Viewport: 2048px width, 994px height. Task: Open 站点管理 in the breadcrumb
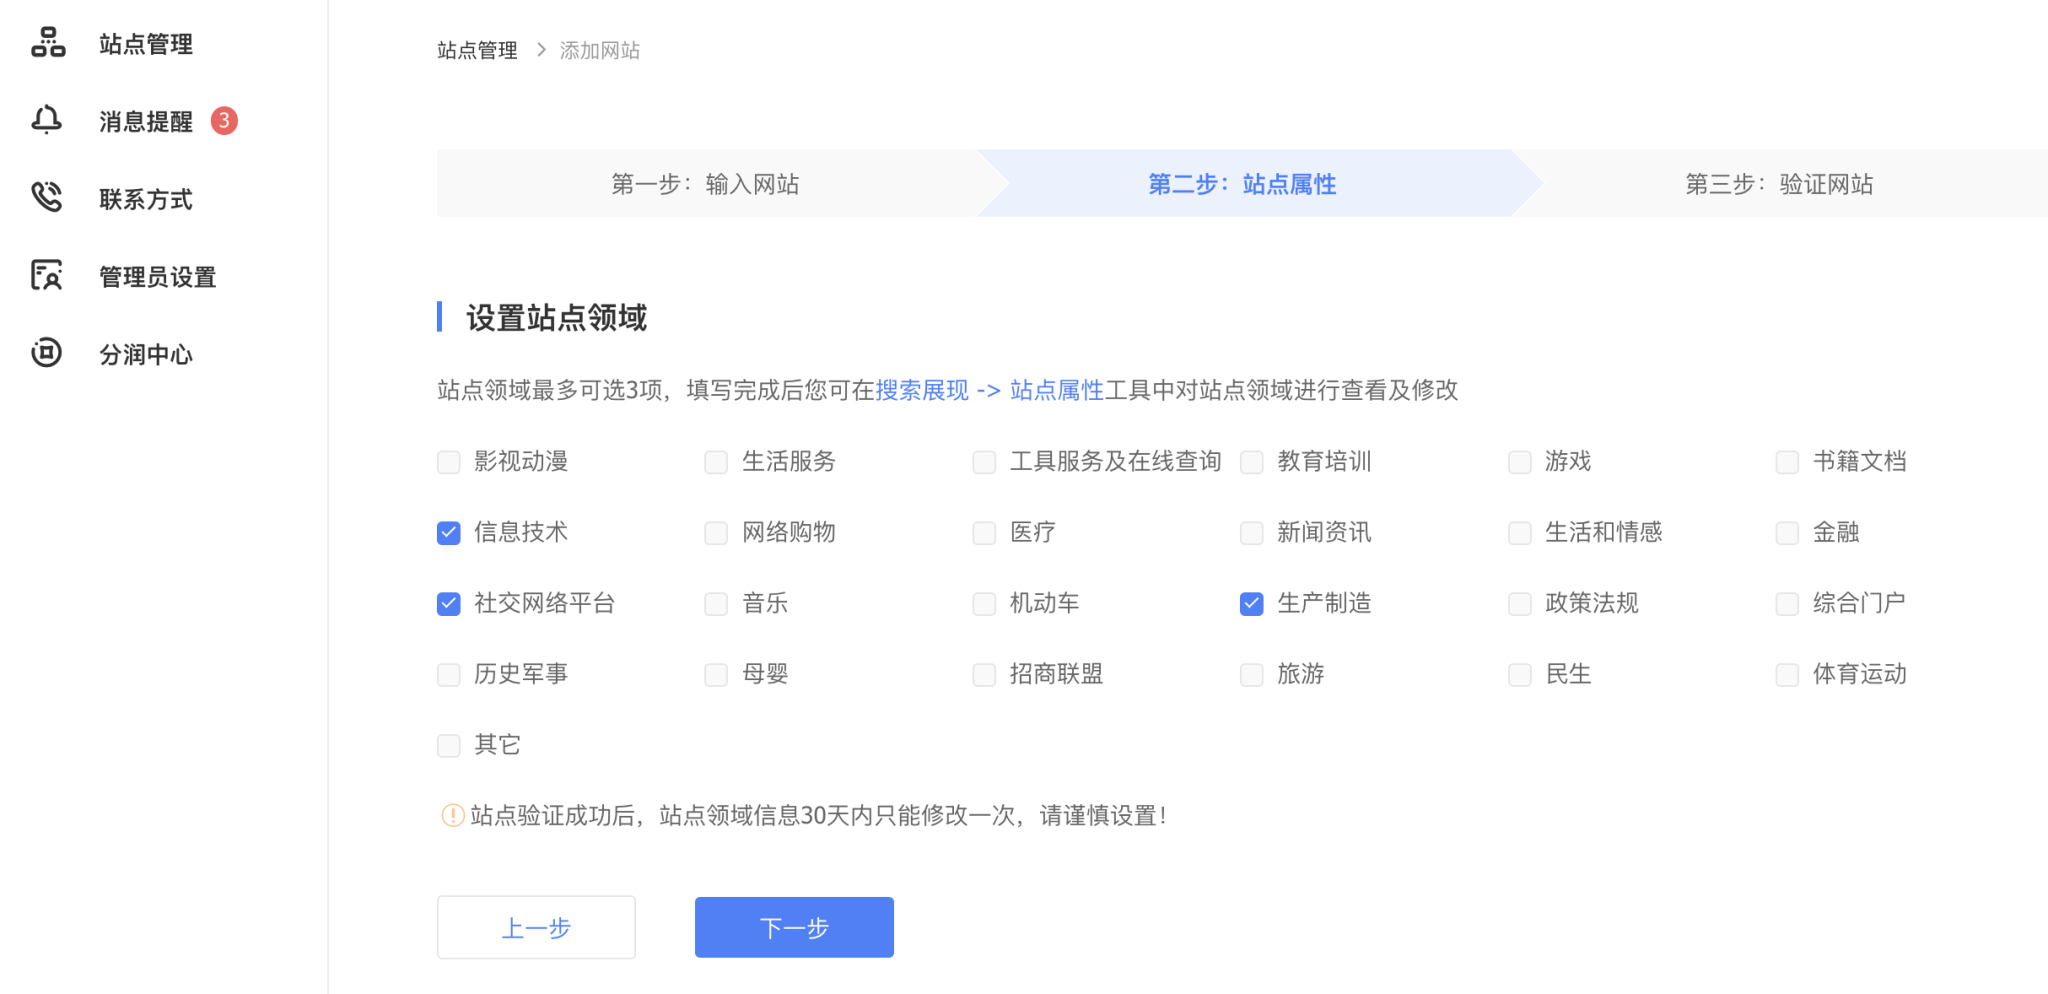pos(477,50)
